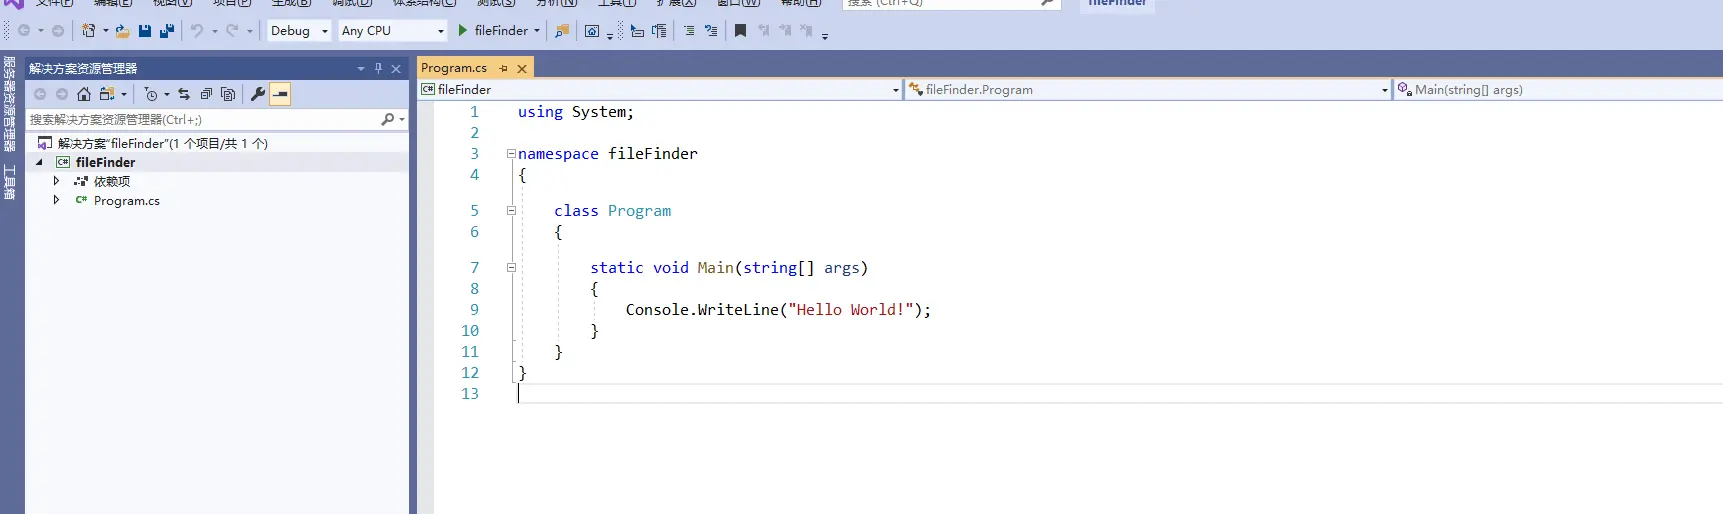The image size is (1723, 514).
Task: Collapse All icon in Solution Explorer
Action: pyautogui.click(x=206, y=94)
